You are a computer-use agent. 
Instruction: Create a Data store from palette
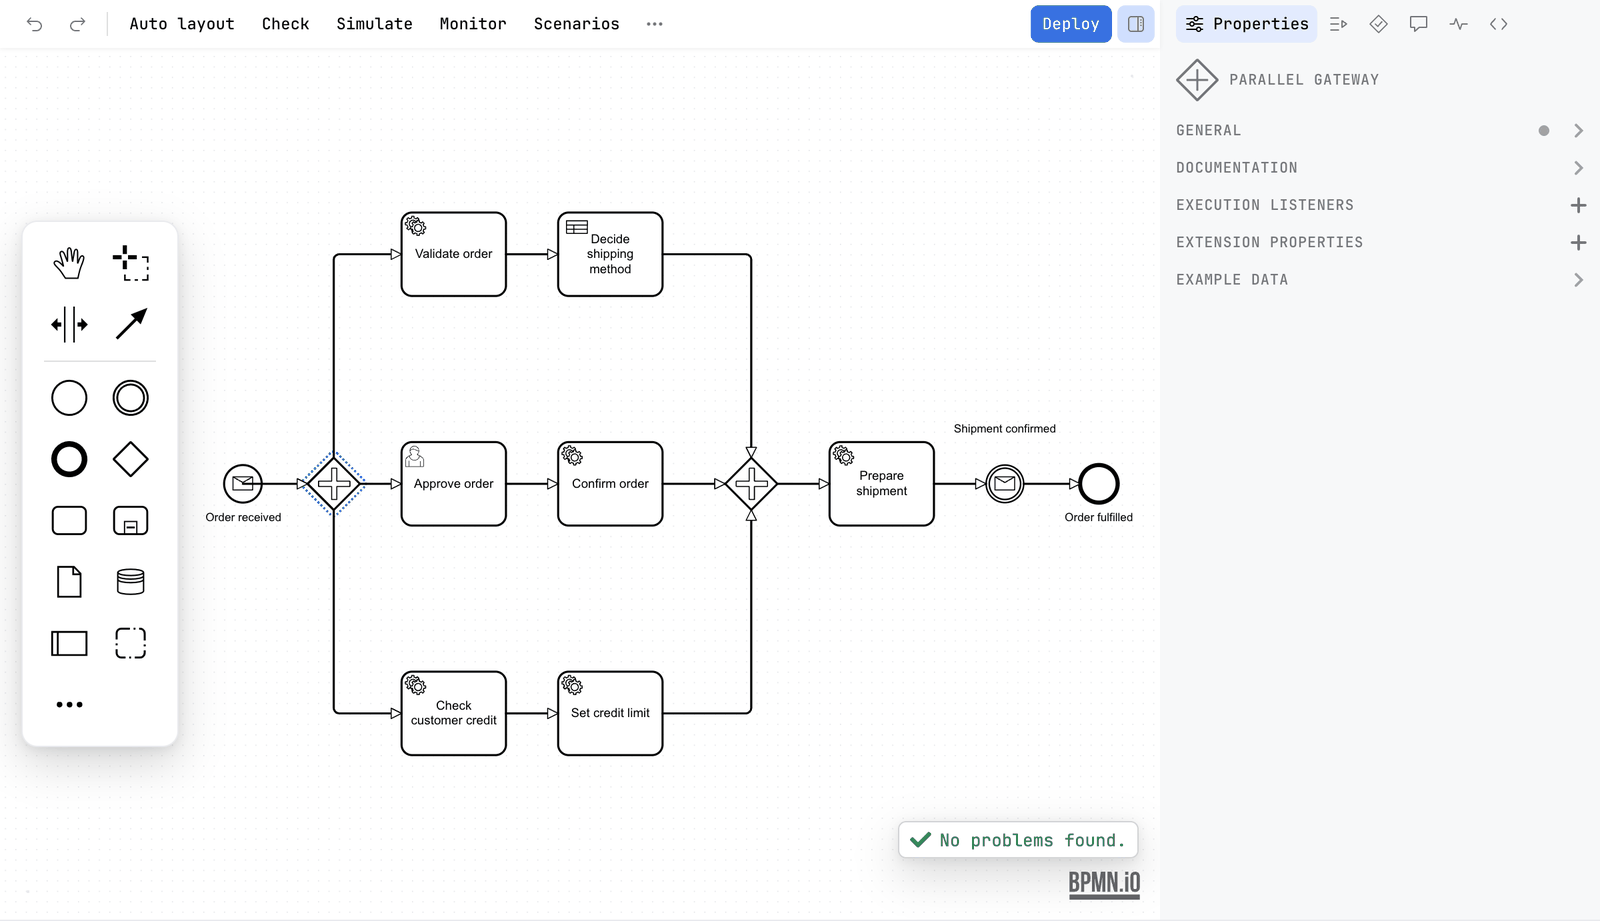click(131, 582)
